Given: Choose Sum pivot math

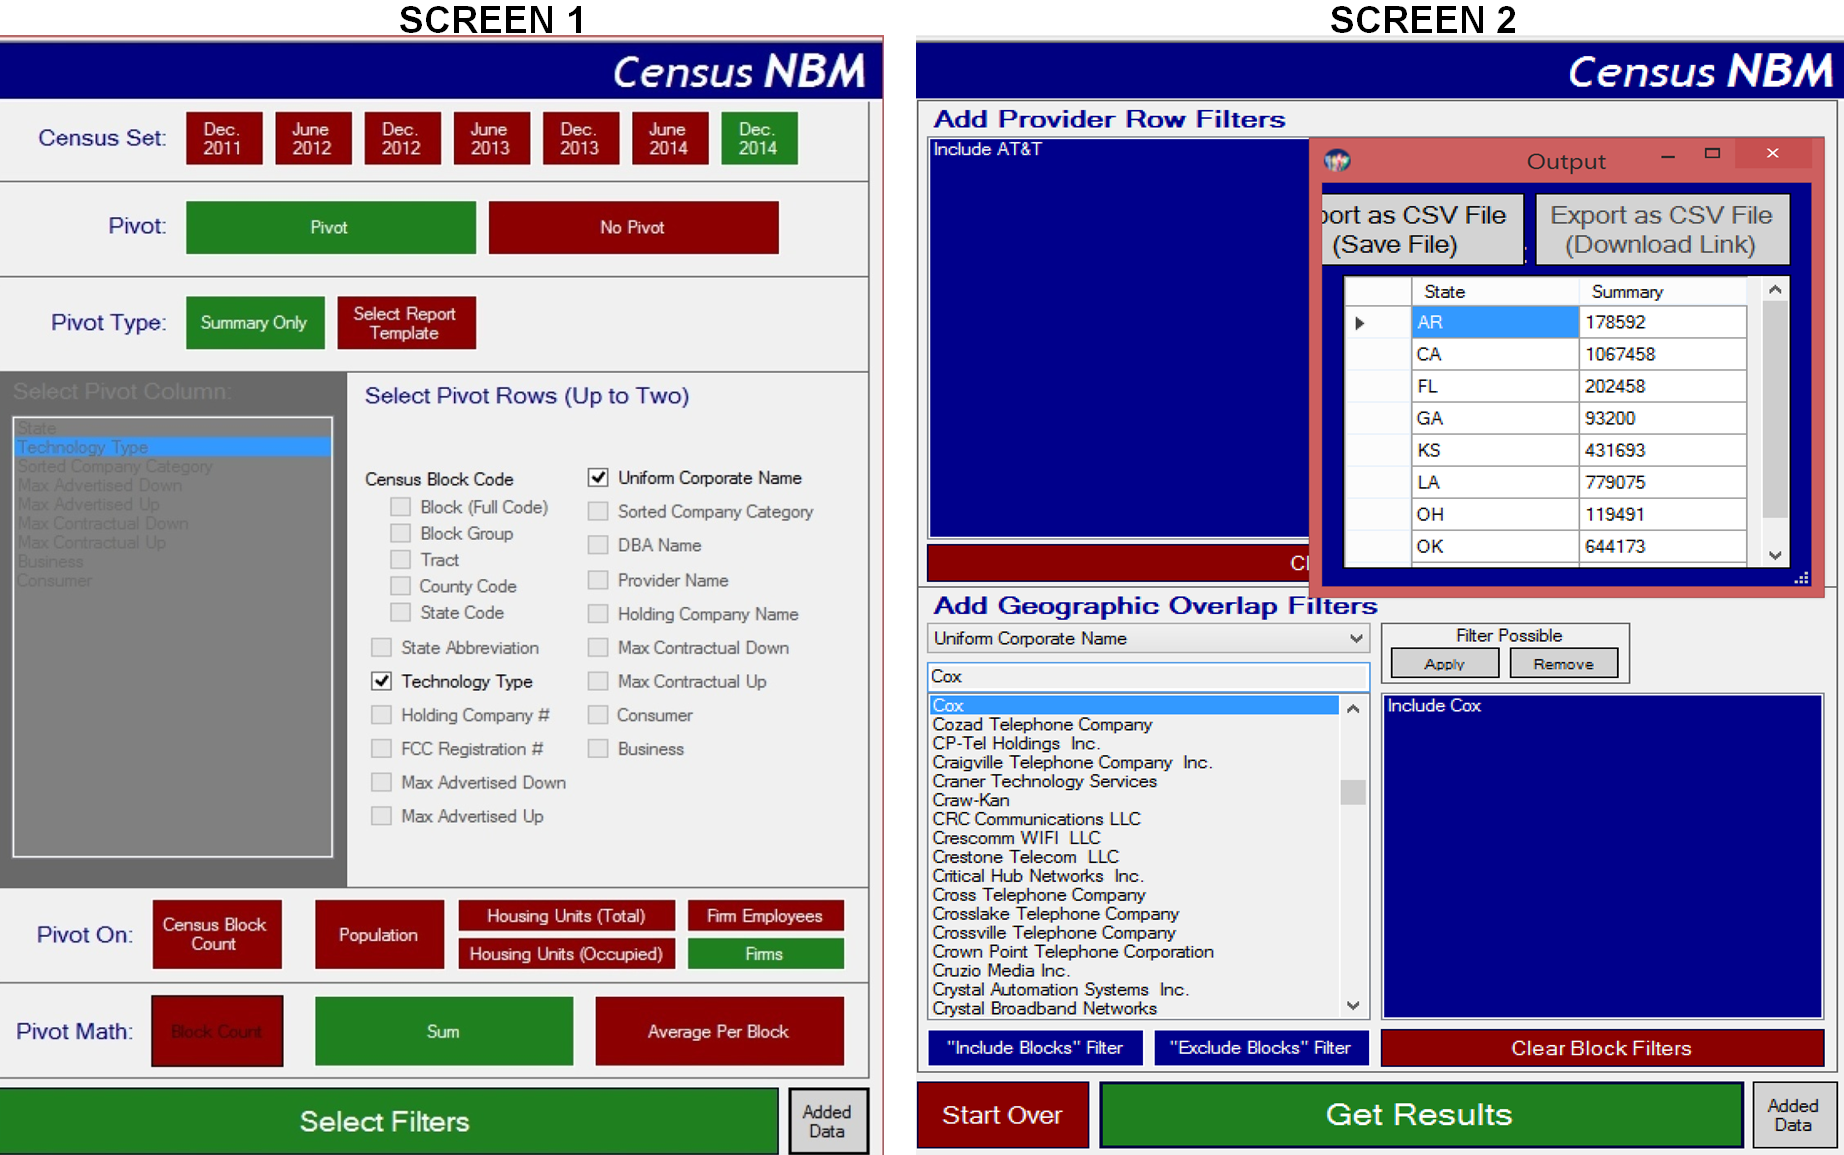Looking at the screenshot, I should tap(444, 1031).
